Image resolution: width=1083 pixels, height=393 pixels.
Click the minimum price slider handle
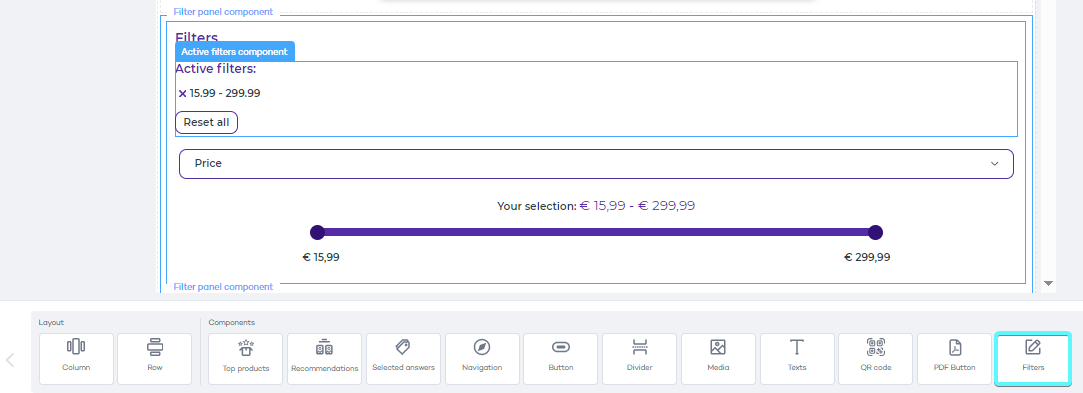pos(317,232)
